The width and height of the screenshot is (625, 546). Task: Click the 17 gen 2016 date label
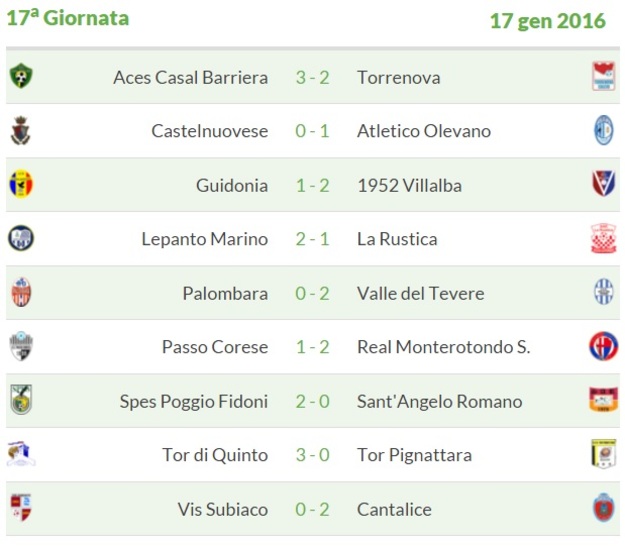pos(548,21)
